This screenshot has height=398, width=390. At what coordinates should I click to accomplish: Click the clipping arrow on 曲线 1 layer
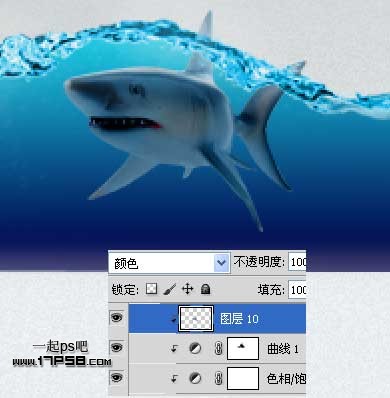pos(174,349)
